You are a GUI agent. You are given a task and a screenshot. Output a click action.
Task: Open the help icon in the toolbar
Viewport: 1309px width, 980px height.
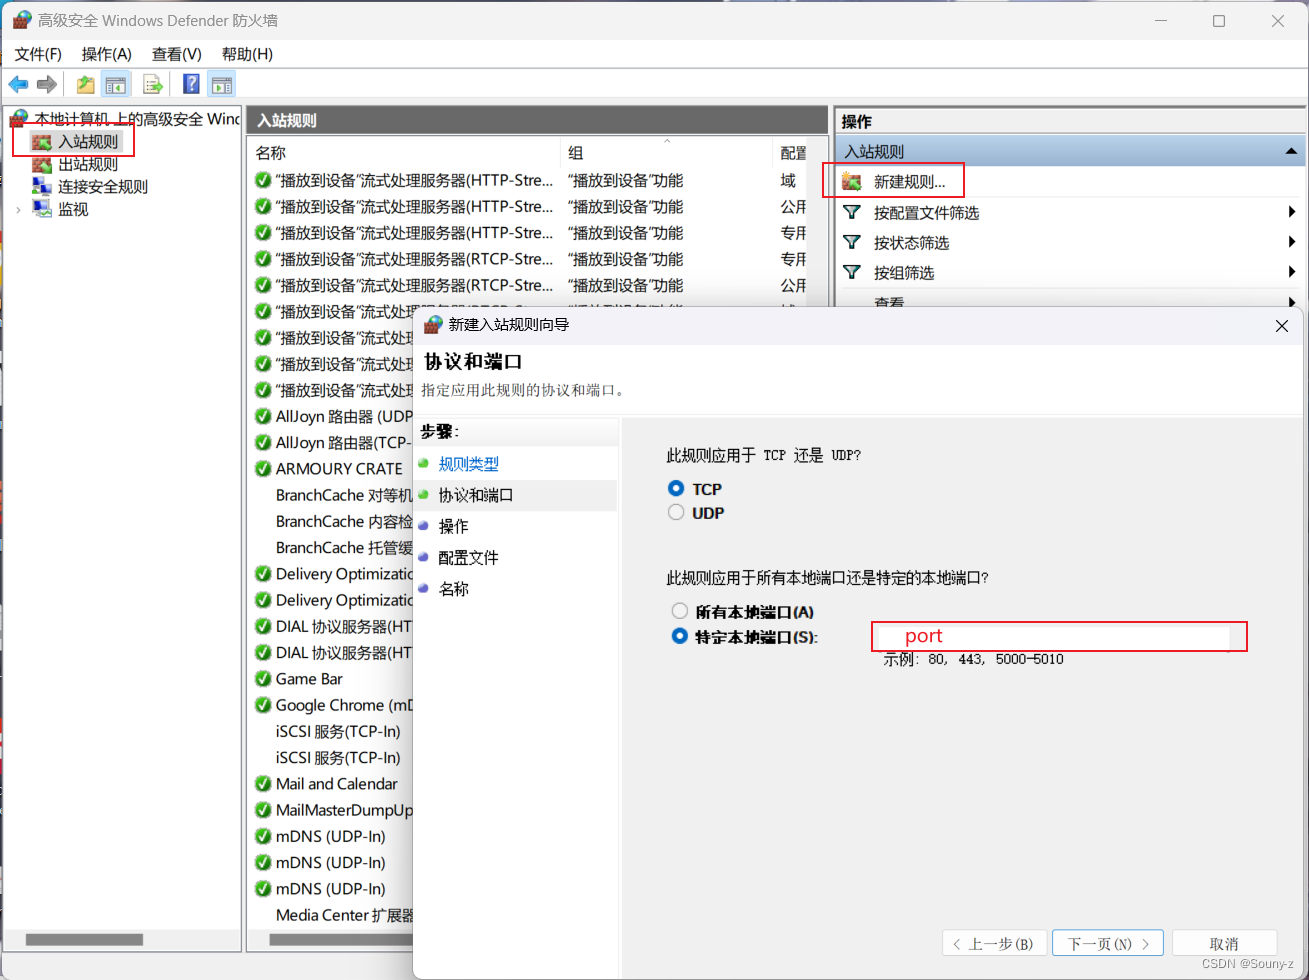pos(190,84)
